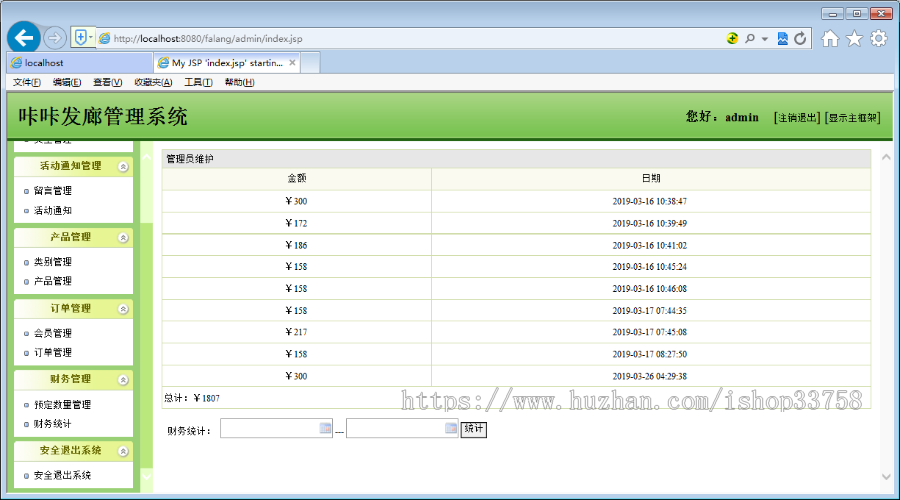Click the 管理员维护 panel title
The height and width of the screenshot is (500, 900).
190,159
